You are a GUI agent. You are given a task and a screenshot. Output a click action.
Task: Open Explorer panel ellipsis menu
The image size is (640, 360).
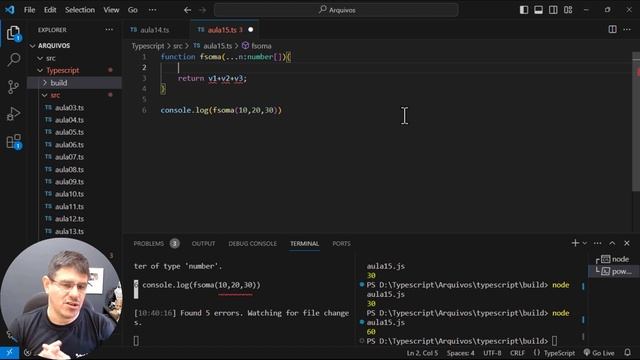coord(109,29)
